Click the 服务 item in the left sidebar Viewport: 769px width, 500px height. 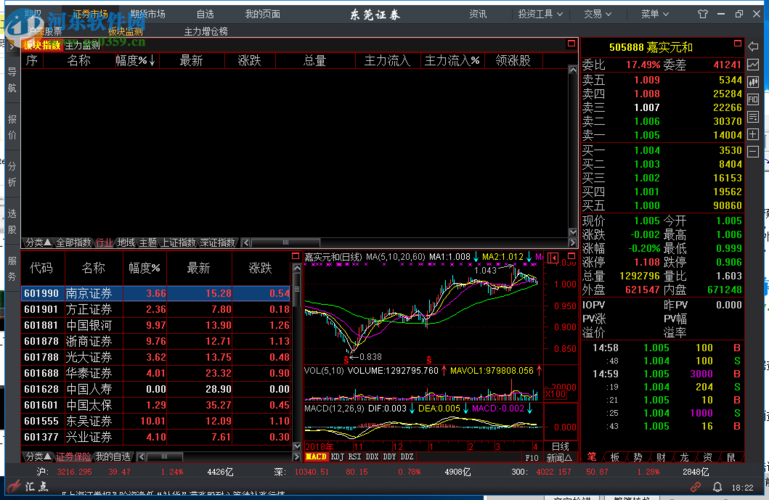[x=12, y=268]
